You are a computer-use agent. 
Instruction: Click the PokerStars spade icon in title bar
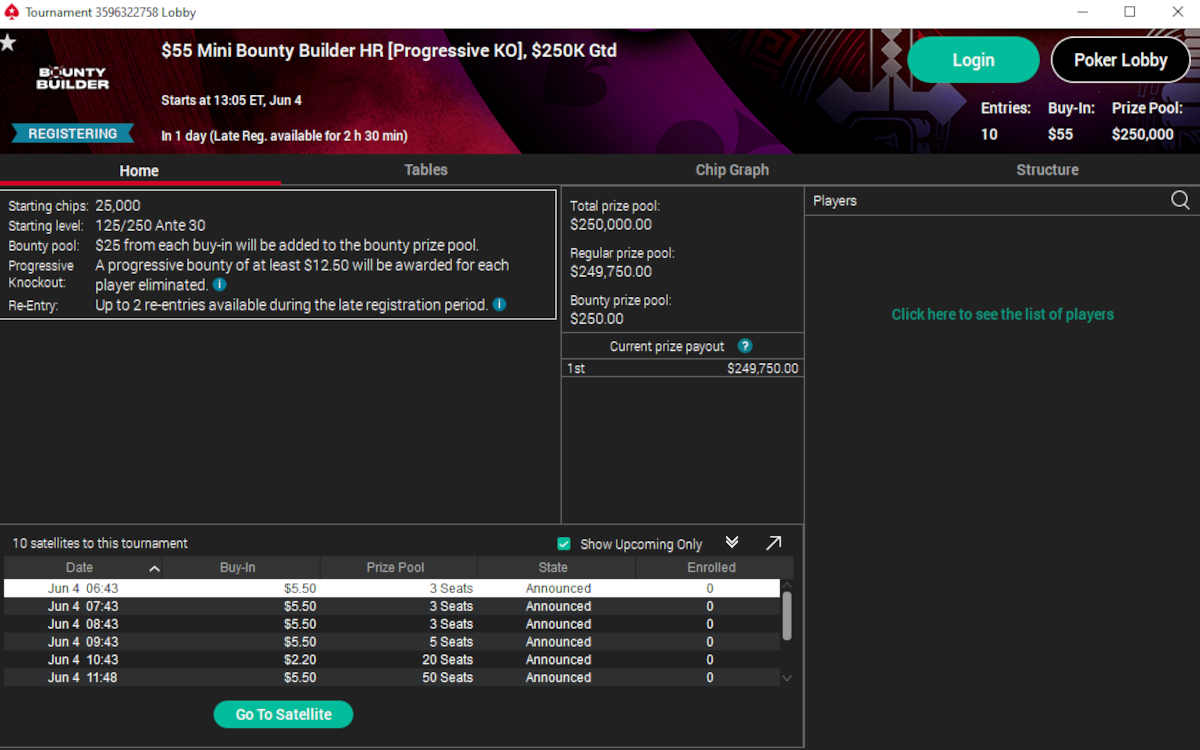11,12
